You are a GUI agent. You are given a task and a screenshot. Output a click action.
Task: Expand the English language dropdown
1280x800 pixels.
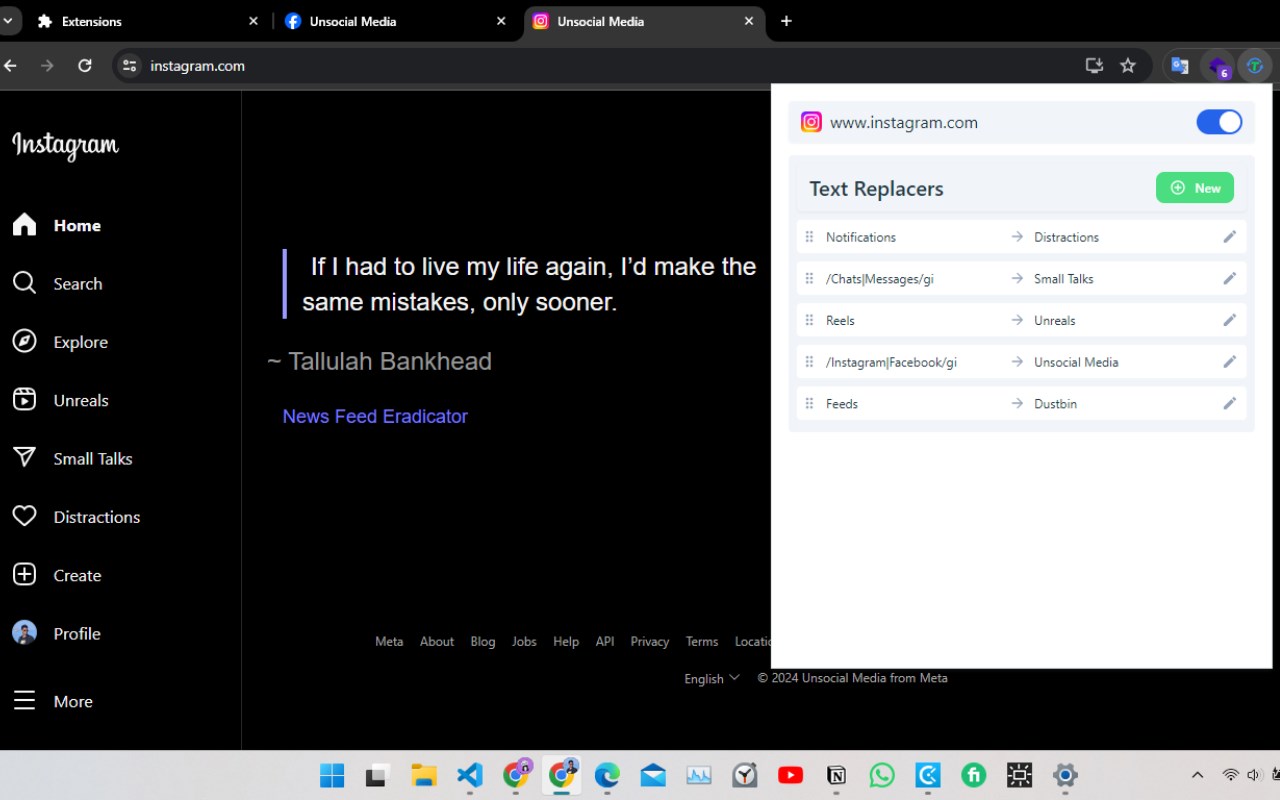click(x=712, y=678)
